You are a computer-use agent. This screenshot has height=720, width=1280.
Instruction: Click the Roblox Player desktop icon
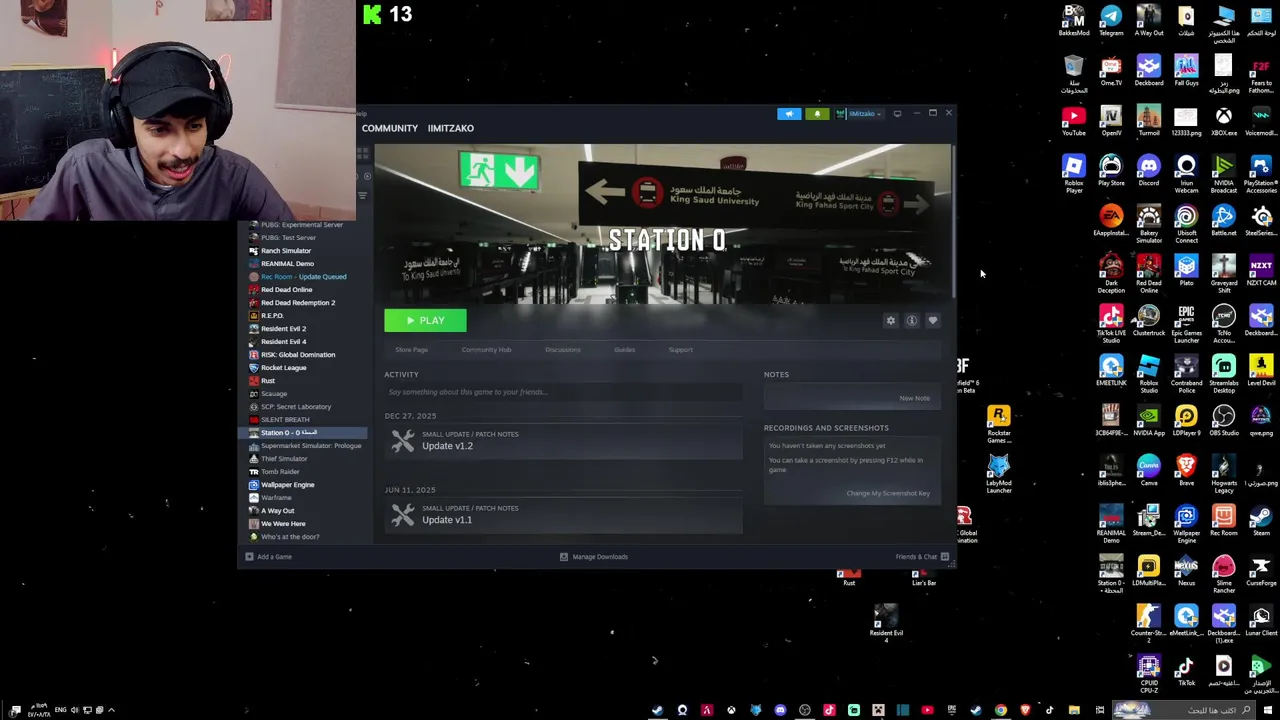pos(1074,172)
